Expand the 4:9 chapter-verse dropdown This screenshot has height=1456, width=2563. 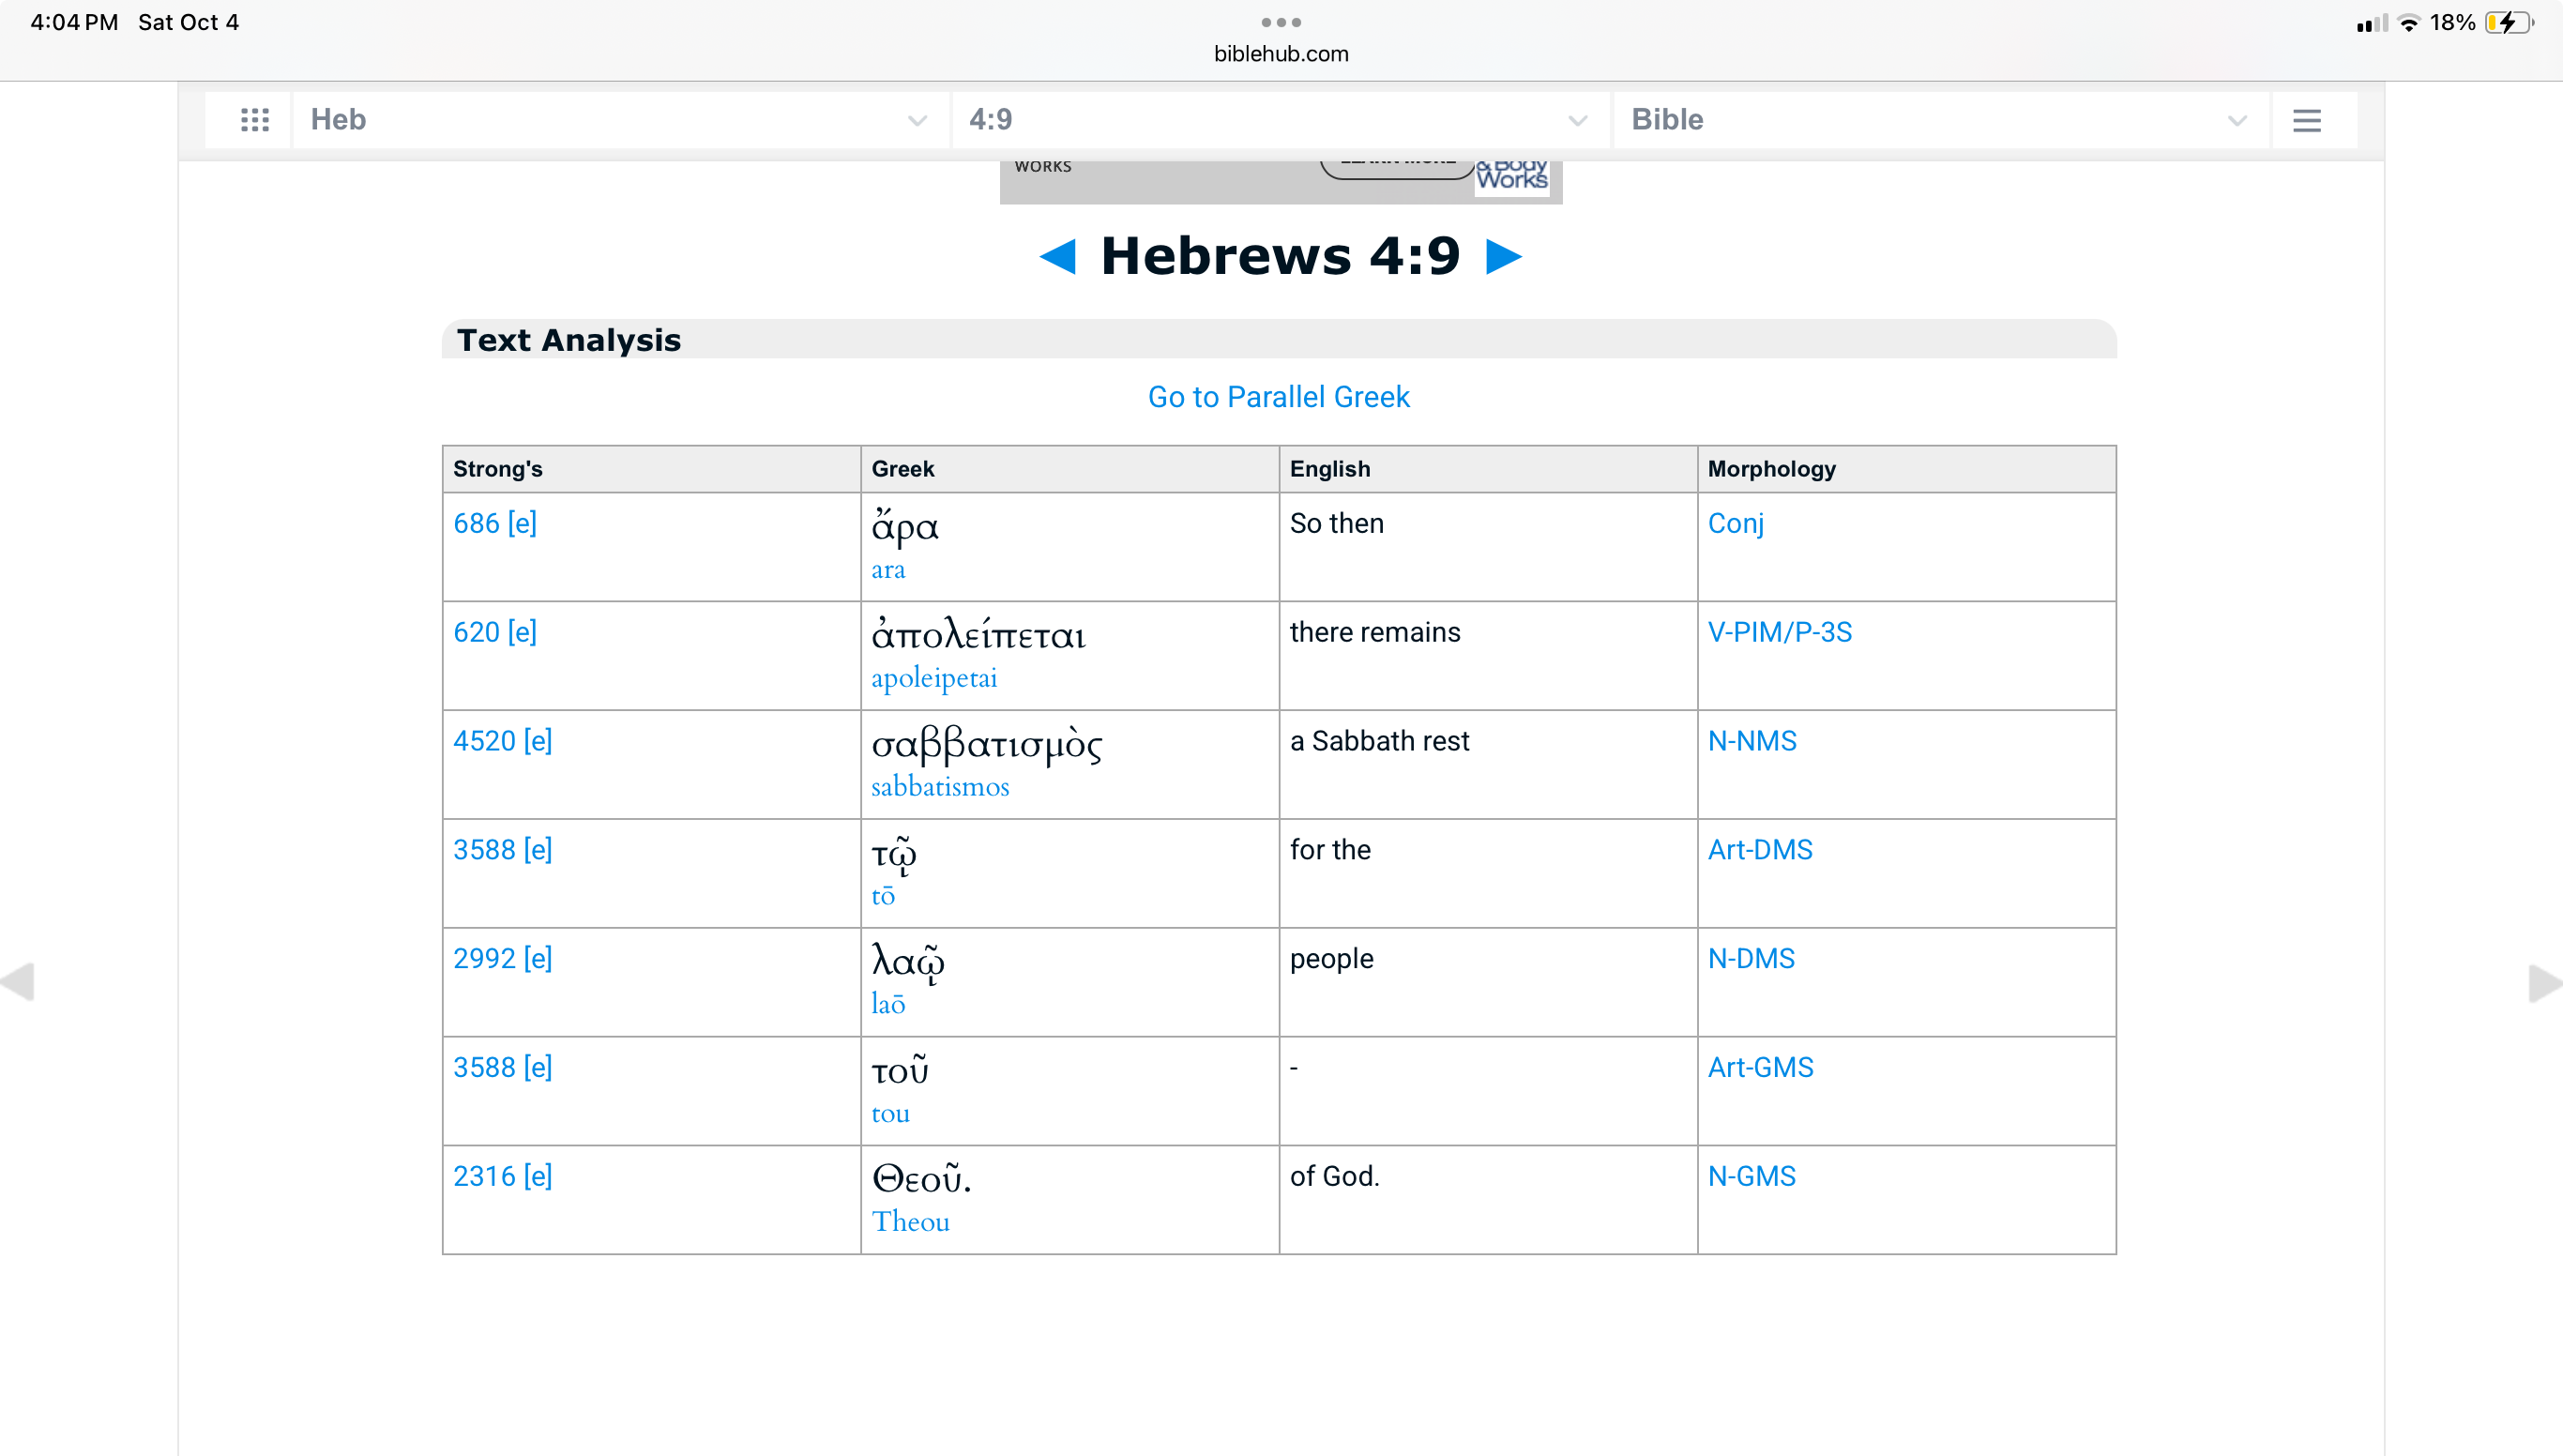click(x=1279, y=120)
